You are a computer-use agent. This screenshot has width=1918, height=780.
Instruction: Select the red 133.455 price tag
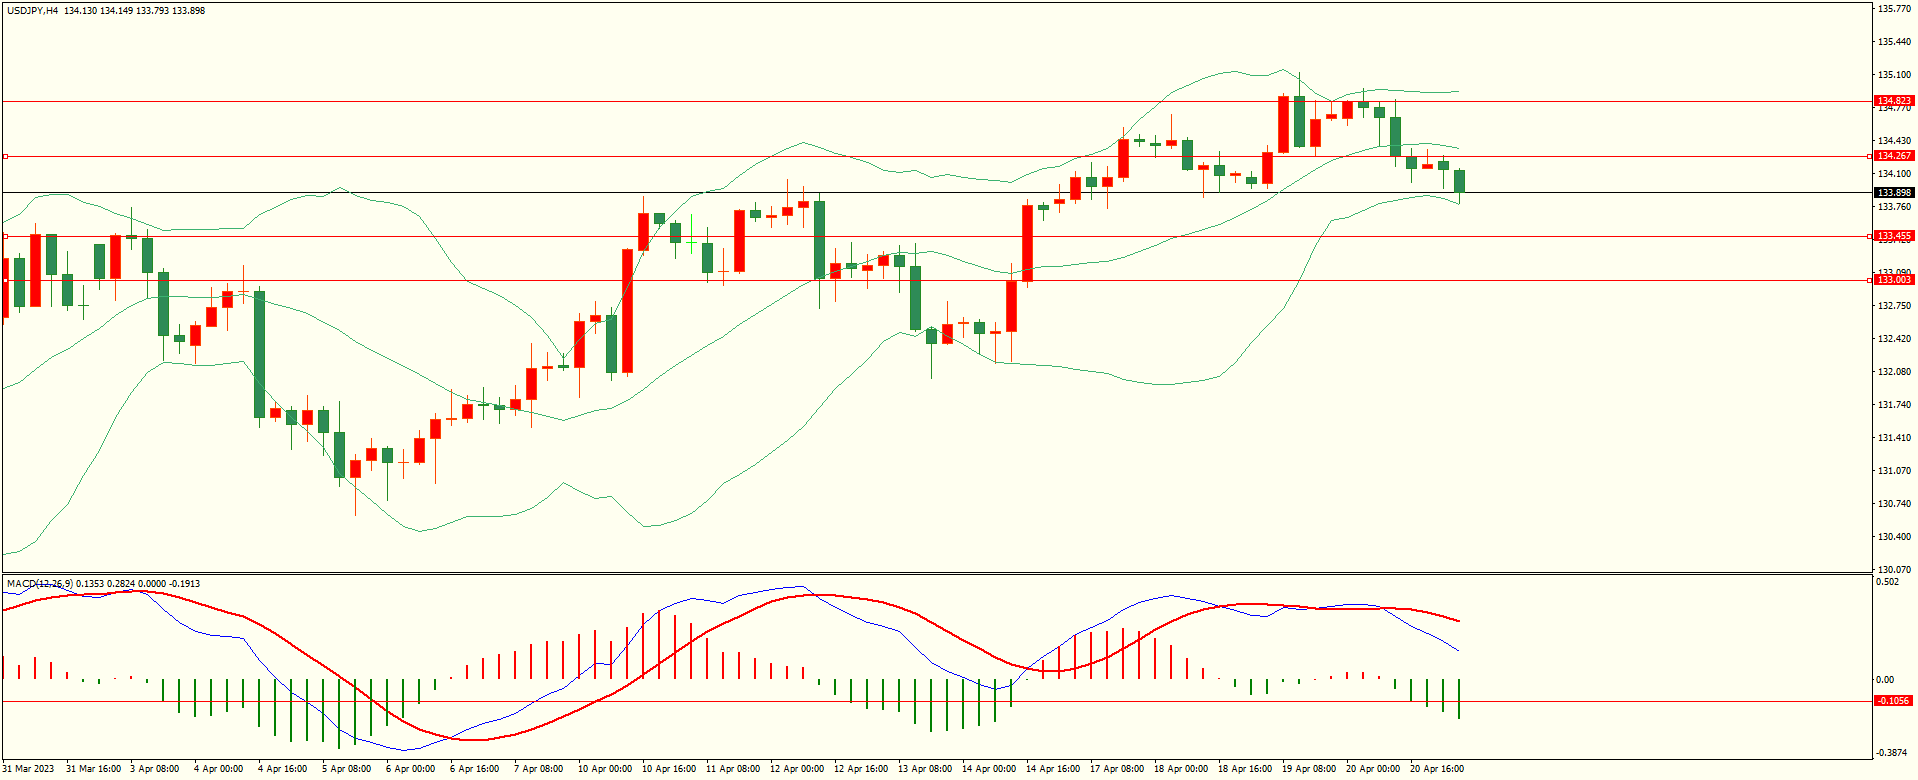coord(1894,236)
